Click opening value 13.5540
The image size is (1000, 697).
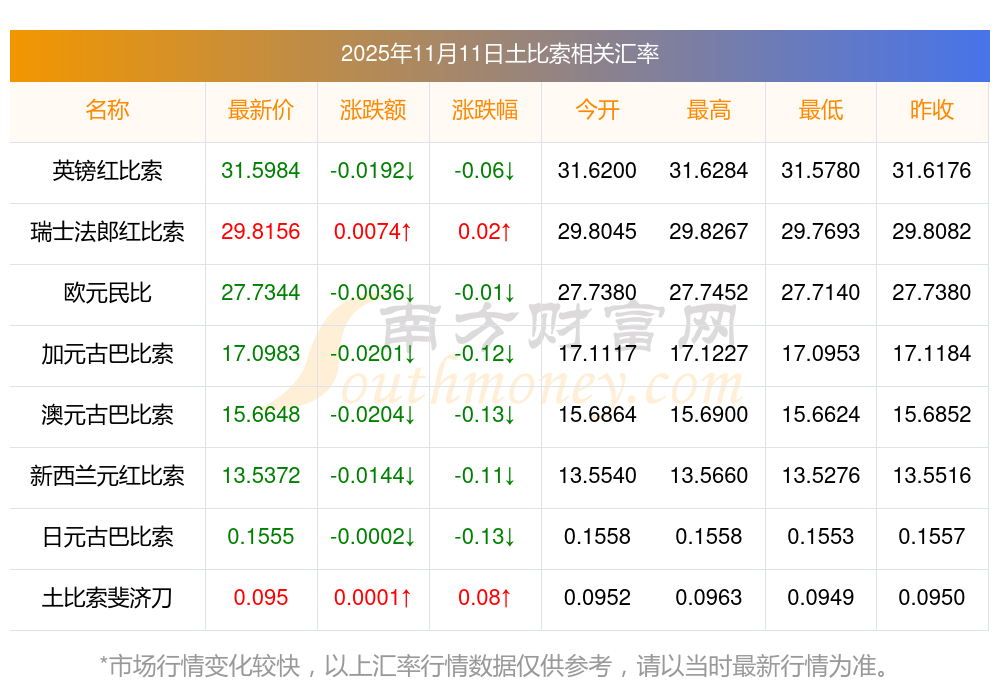point(597,476)
